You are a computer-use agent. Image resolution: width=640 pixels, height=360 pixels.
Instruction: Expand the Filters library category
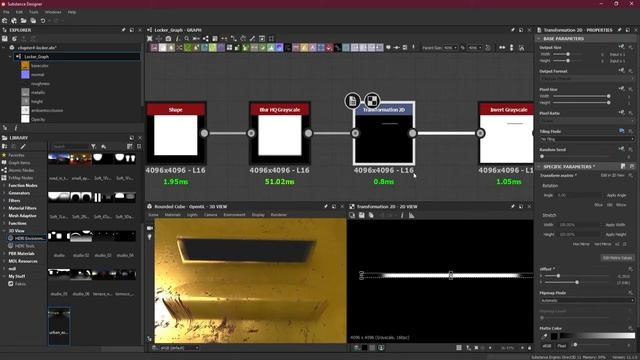click(x=4, y=200)
